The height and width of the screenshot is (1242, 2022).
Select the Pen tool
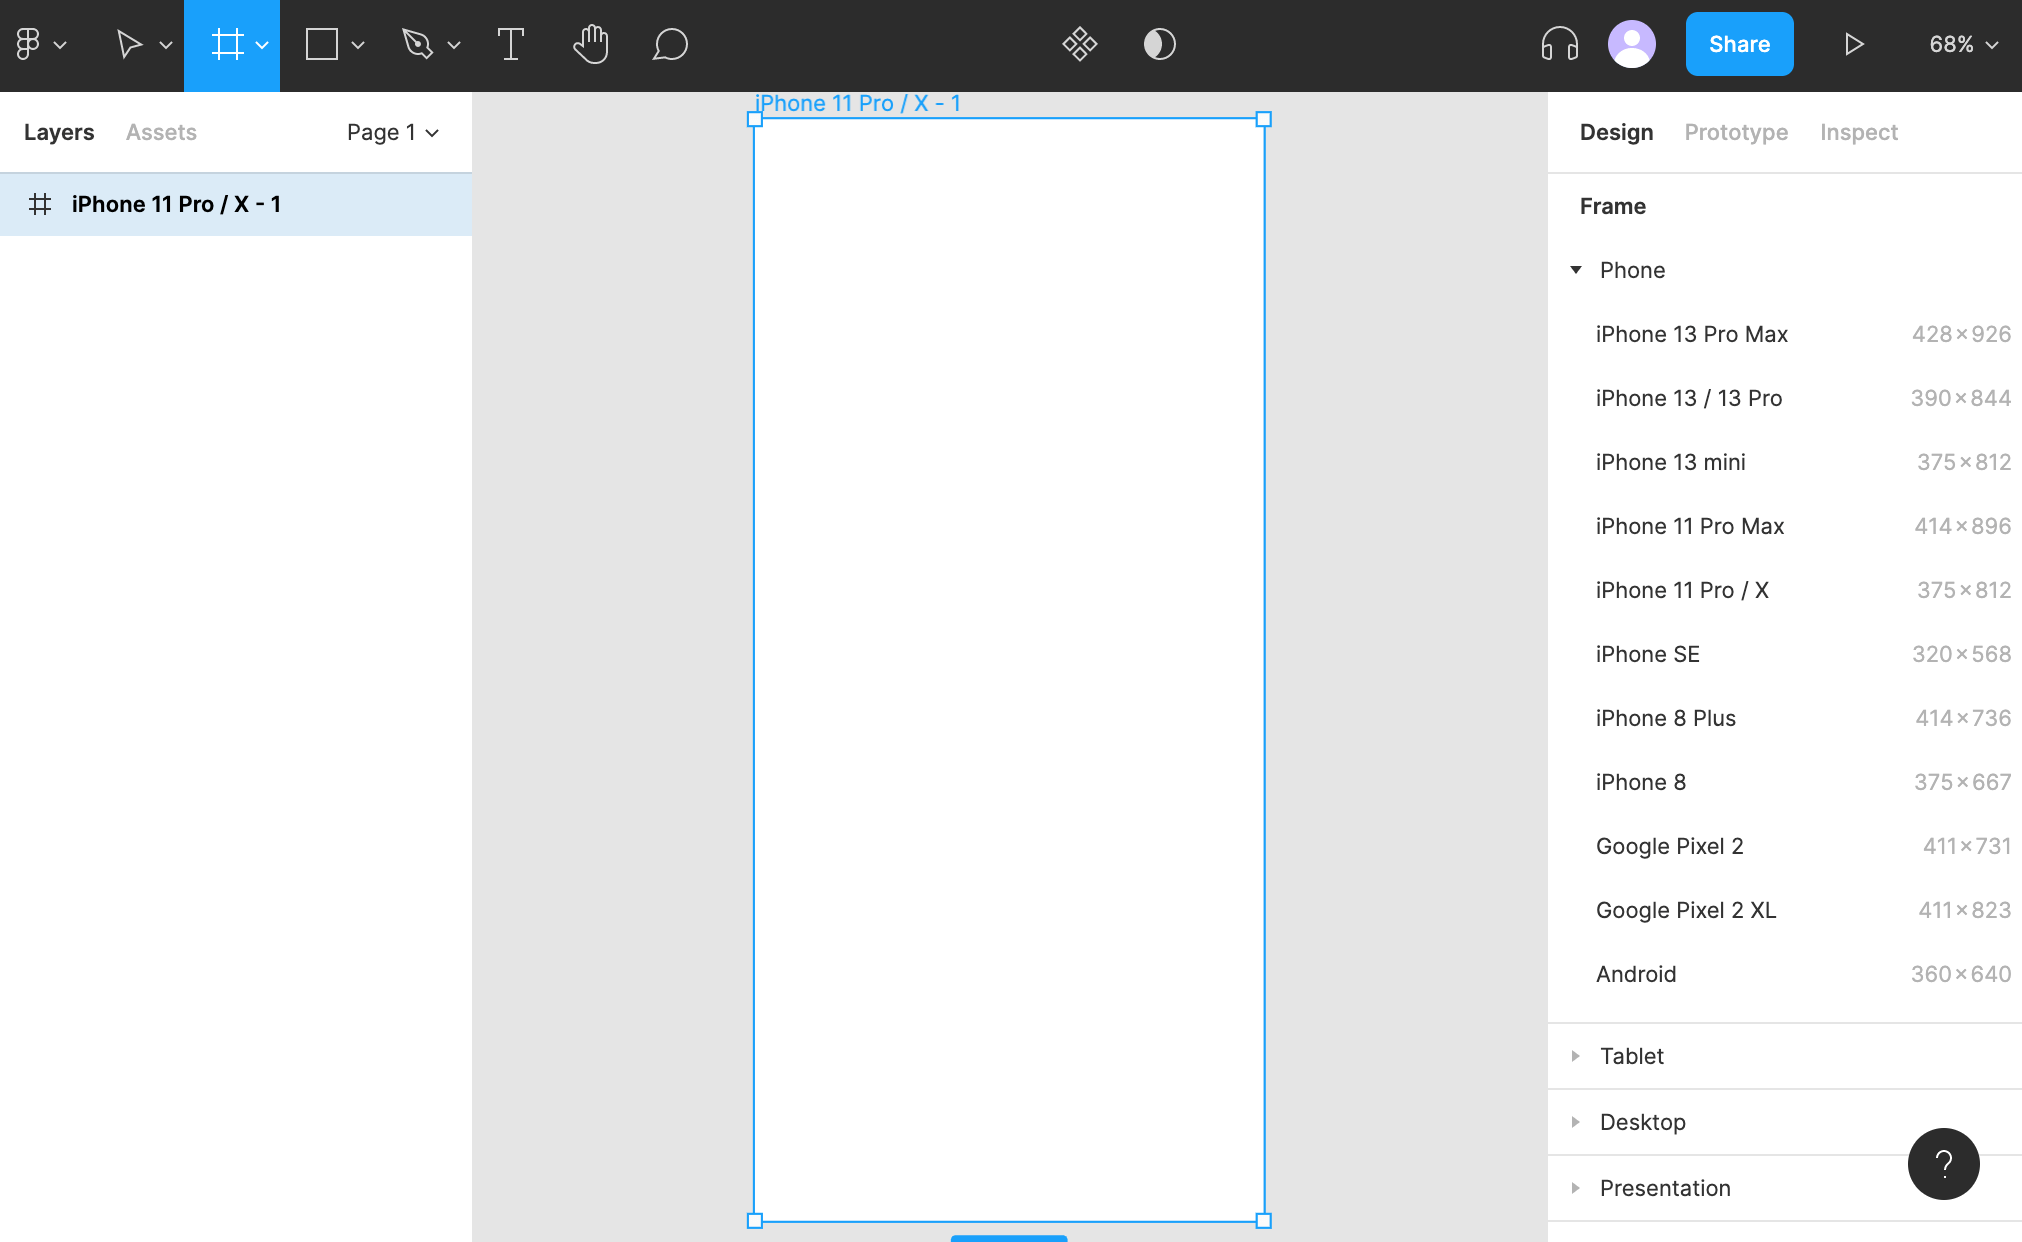(x=417, y=44)
